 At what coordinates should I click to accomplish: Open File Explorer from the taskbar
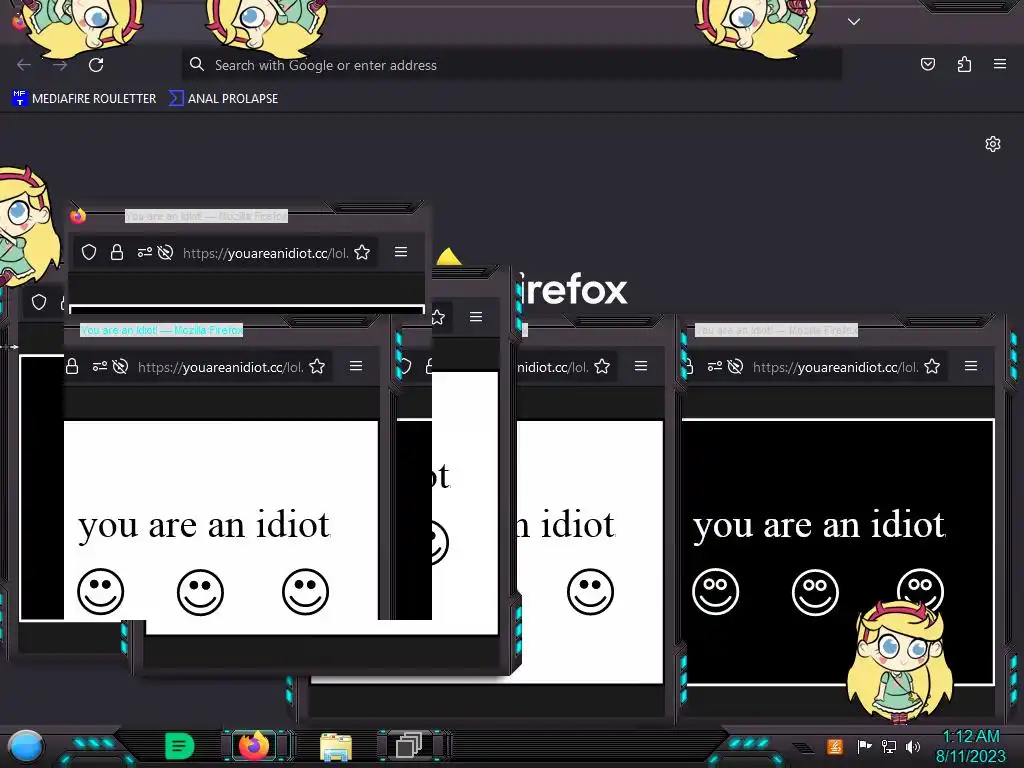pos(336,746)
